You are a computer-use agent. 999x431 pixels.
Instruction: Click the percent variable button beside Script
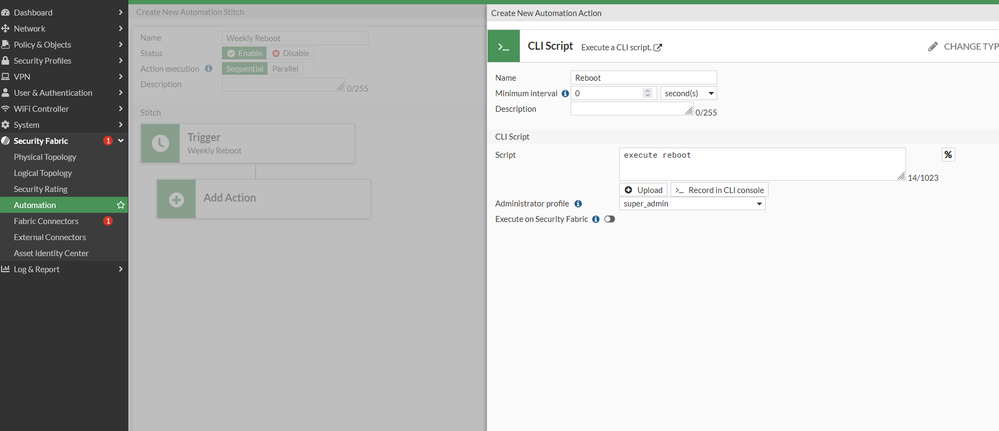click(948, 155)
